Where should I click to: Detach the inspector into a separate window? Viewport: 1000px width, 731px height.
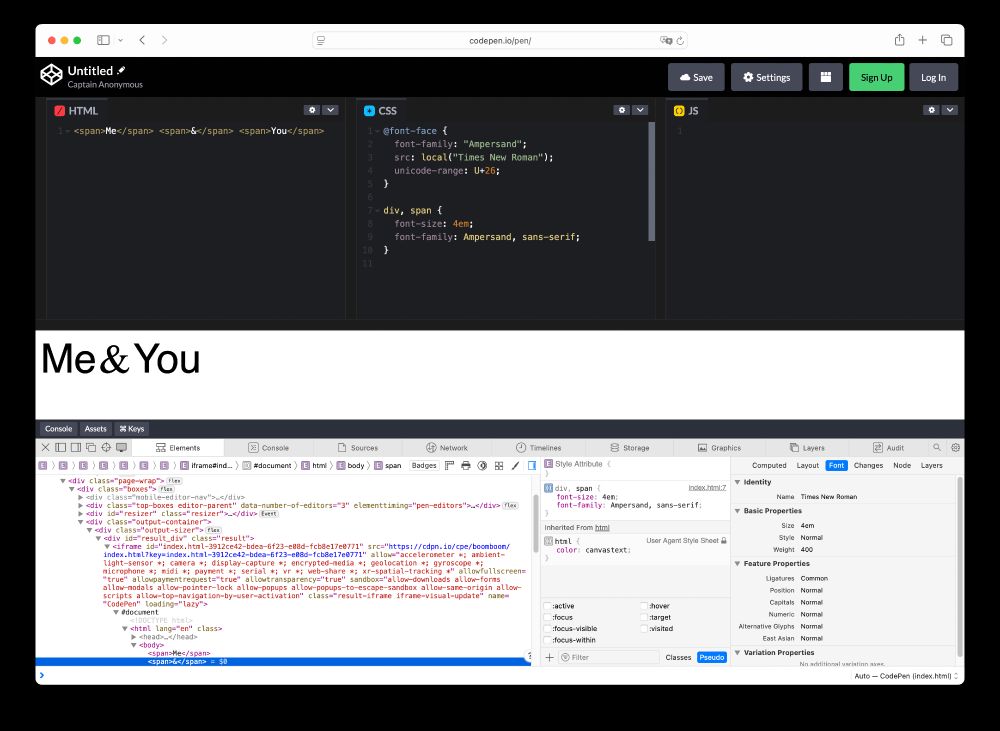pos(91,447)
